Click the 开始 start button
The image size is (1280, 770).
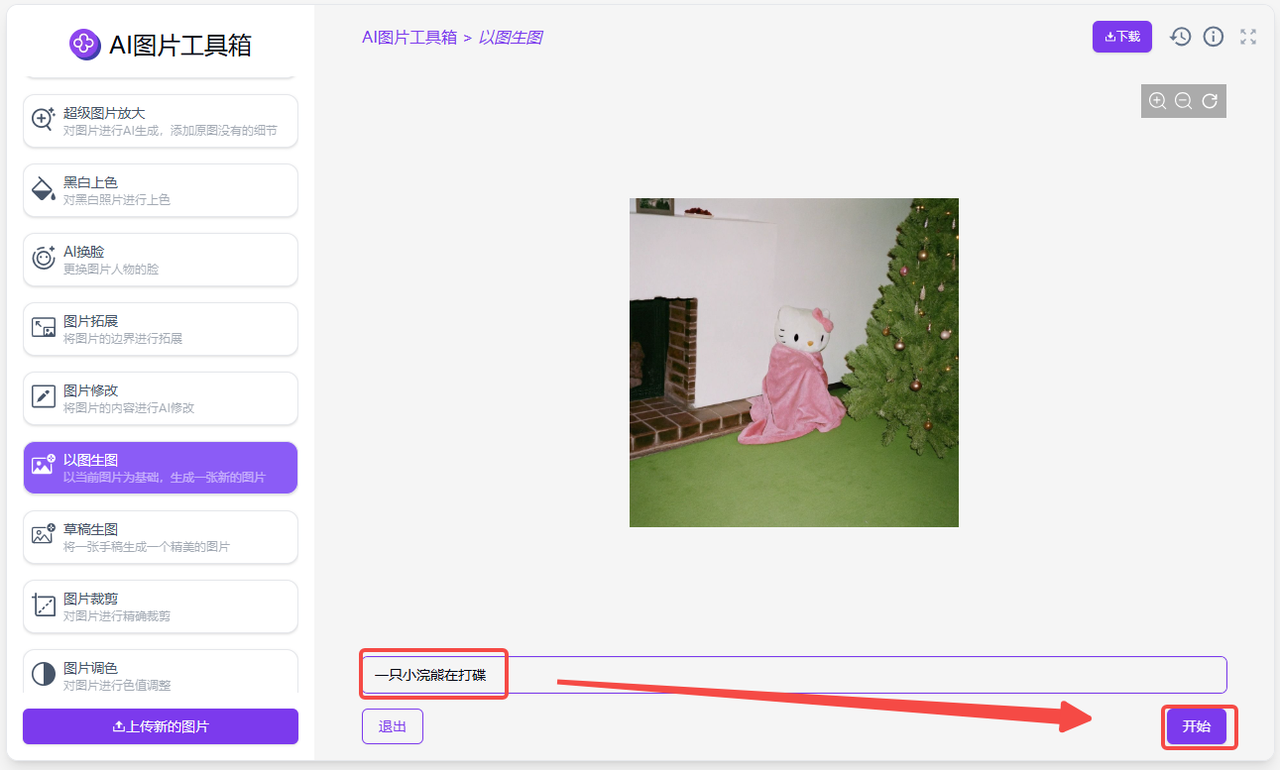pos(1196,727)
